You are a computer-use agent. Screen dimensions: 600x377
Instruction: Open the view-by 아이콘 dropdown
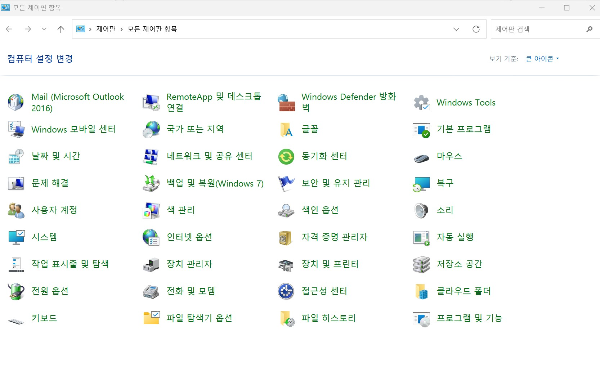pos(543,59)
